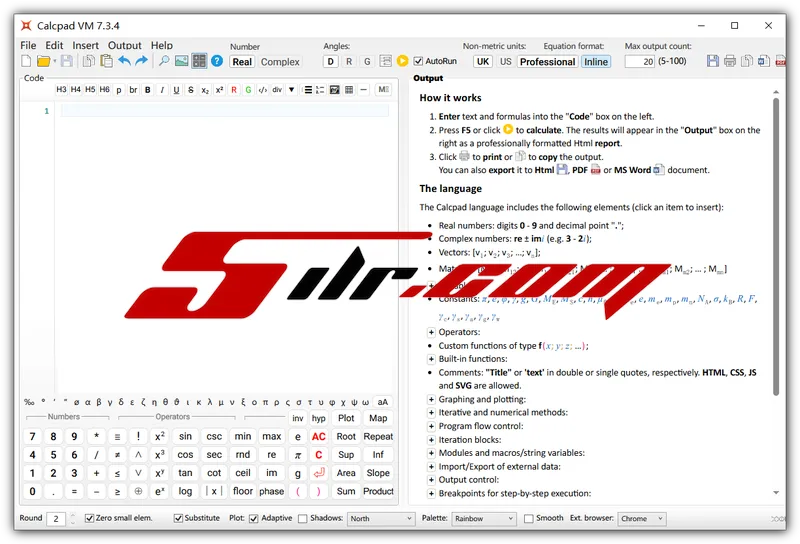The width and height of the screenshot is (800, 544).
Task: Insert subscript with x₂ button
Action: pyautogui.click(x=205, y=90)
